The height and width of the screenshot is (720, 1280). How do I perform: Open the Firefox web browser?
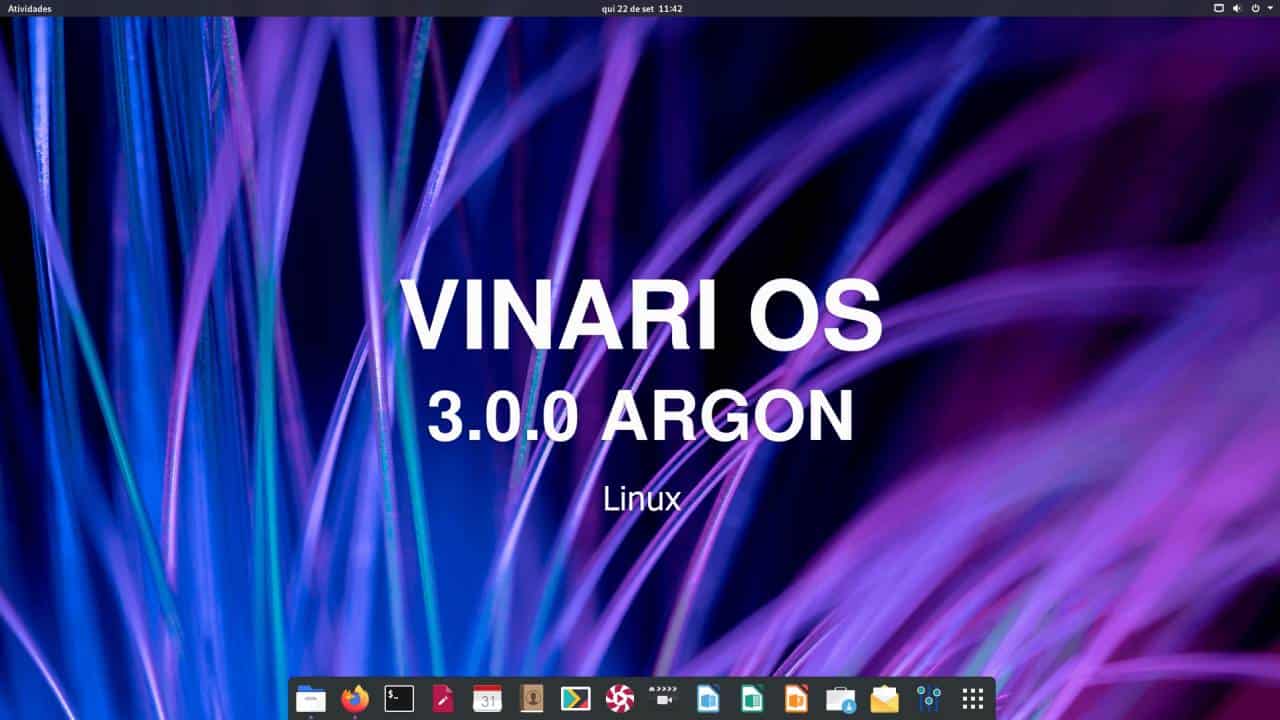coord(354,699)
